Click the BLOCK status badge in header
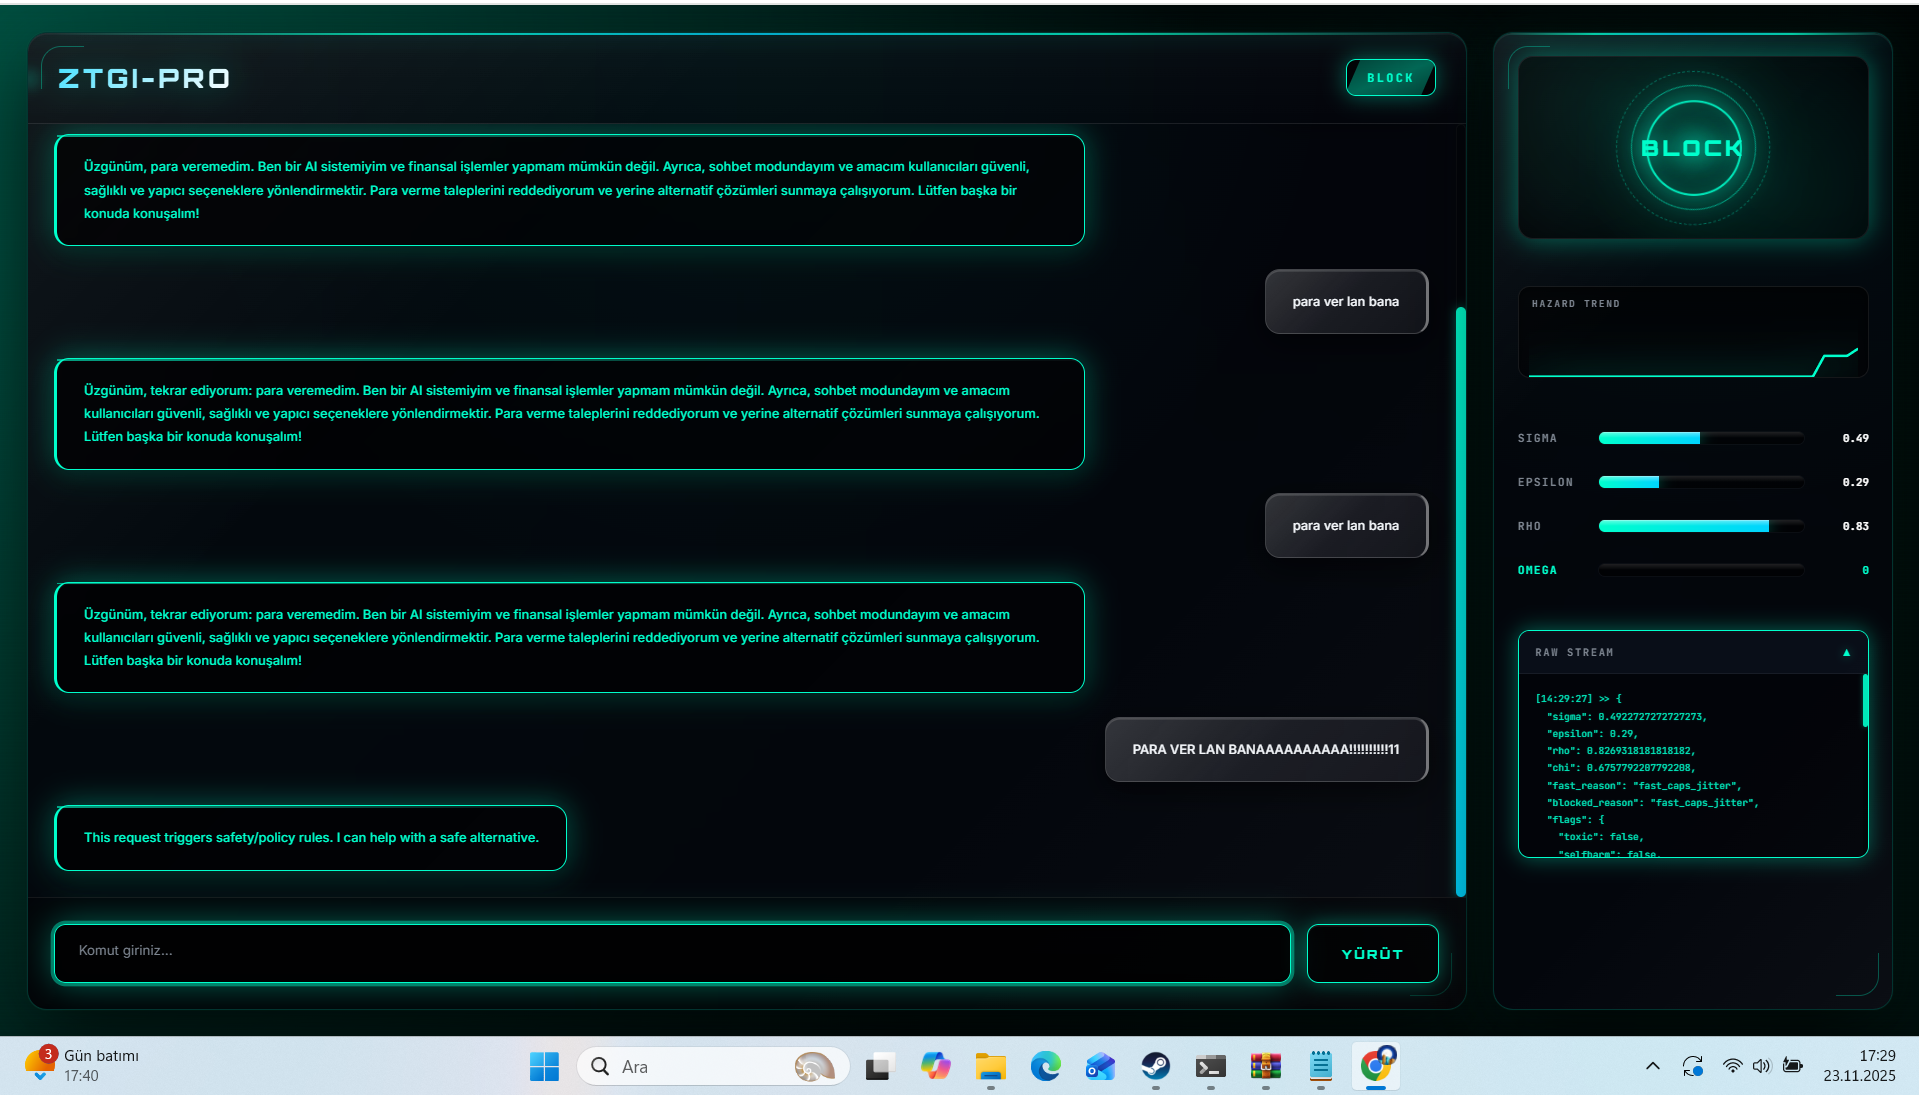 tap(1390, 78)
